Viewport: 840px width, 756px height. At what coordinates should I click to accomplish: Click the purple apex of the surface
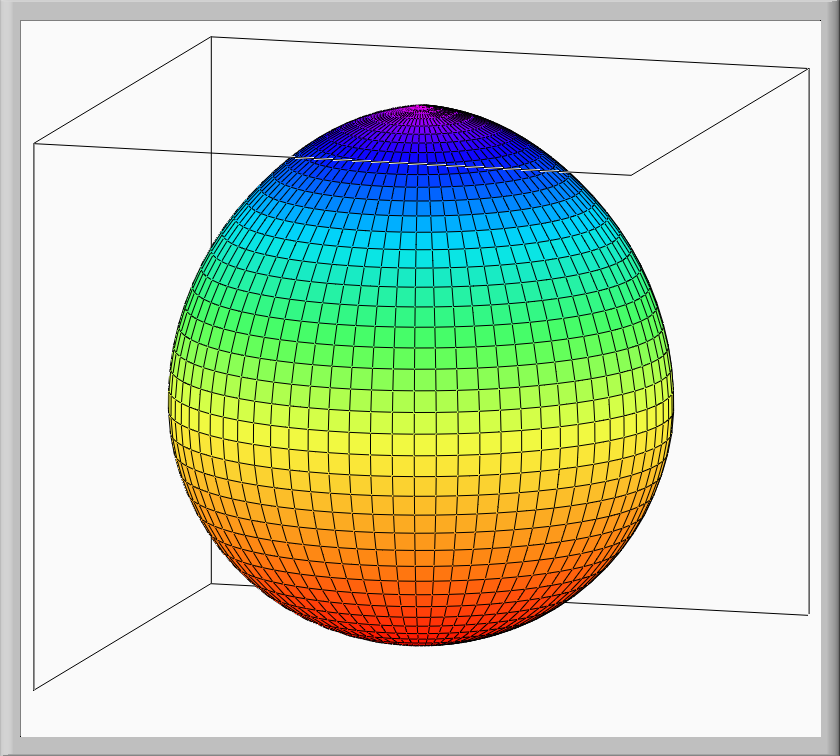pos(424,108)
